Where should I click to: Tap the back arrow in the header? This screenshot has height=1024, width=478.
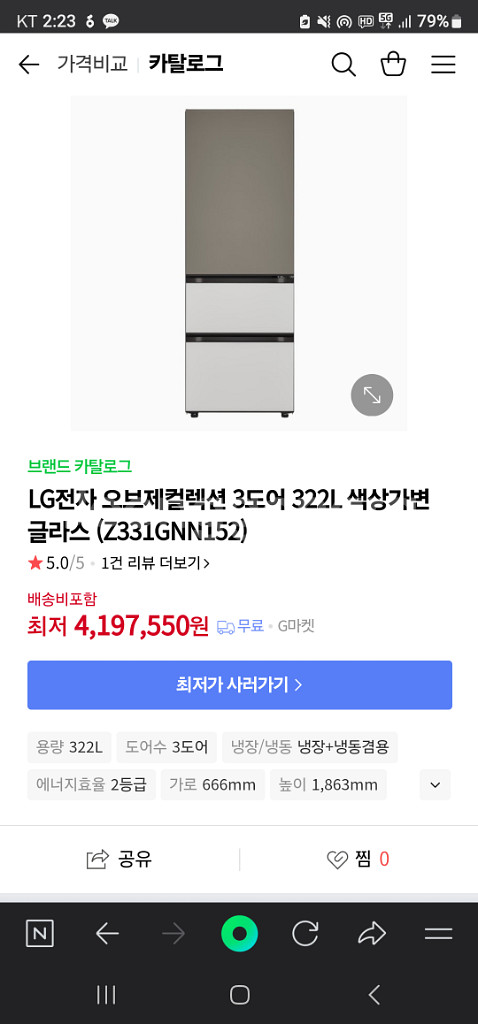(29, 65)
